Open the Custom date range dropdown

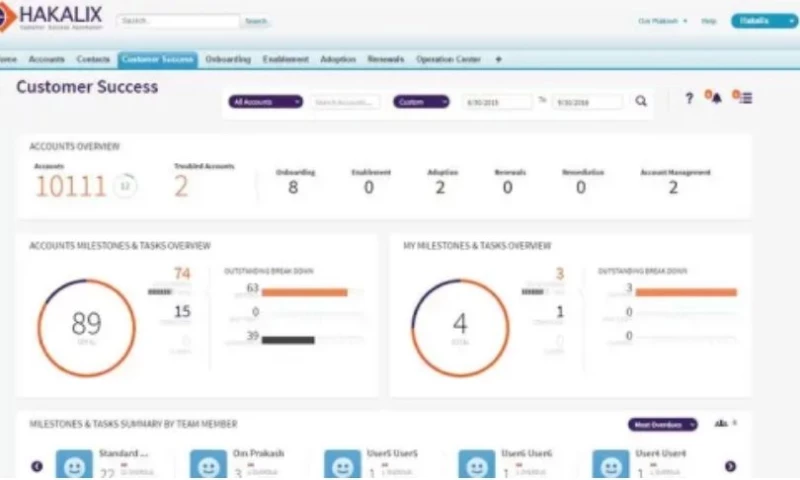click(x=420, y=101)
